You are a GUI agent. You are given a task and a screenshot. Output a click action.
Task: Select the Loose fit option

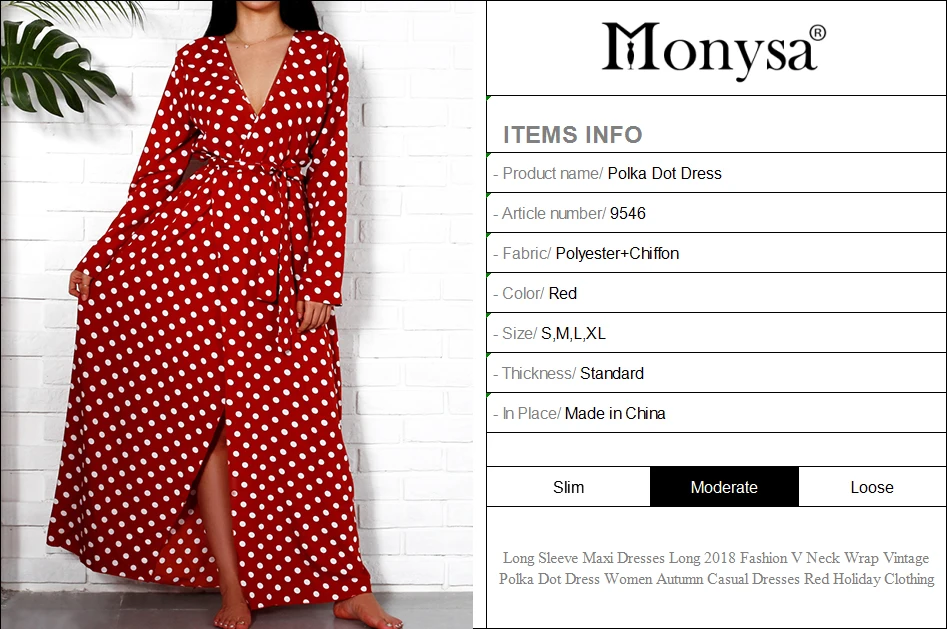(x=872, y=487)
